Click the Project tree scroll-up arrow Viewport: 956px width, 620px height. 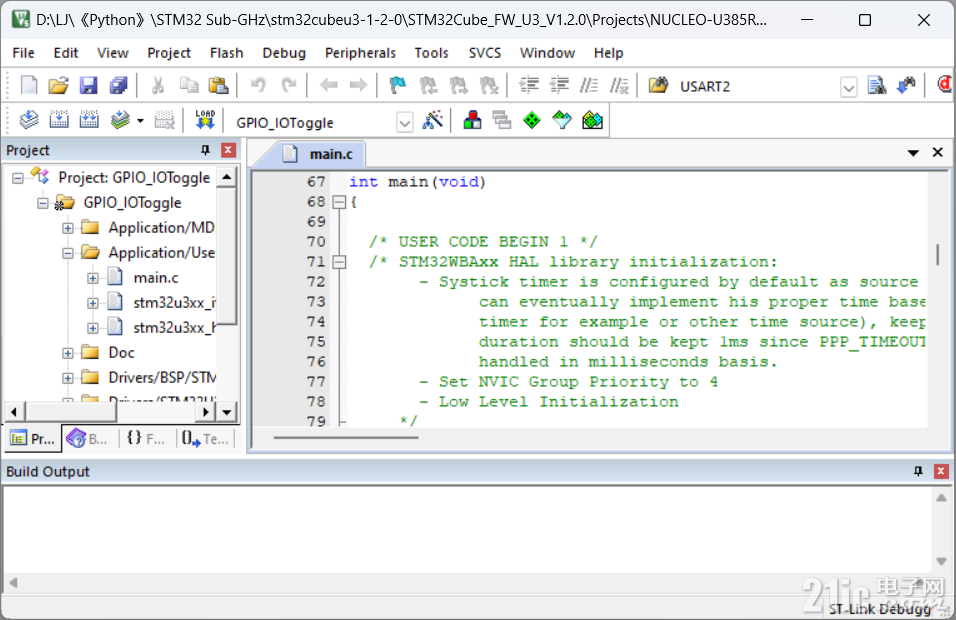[226, 177]
